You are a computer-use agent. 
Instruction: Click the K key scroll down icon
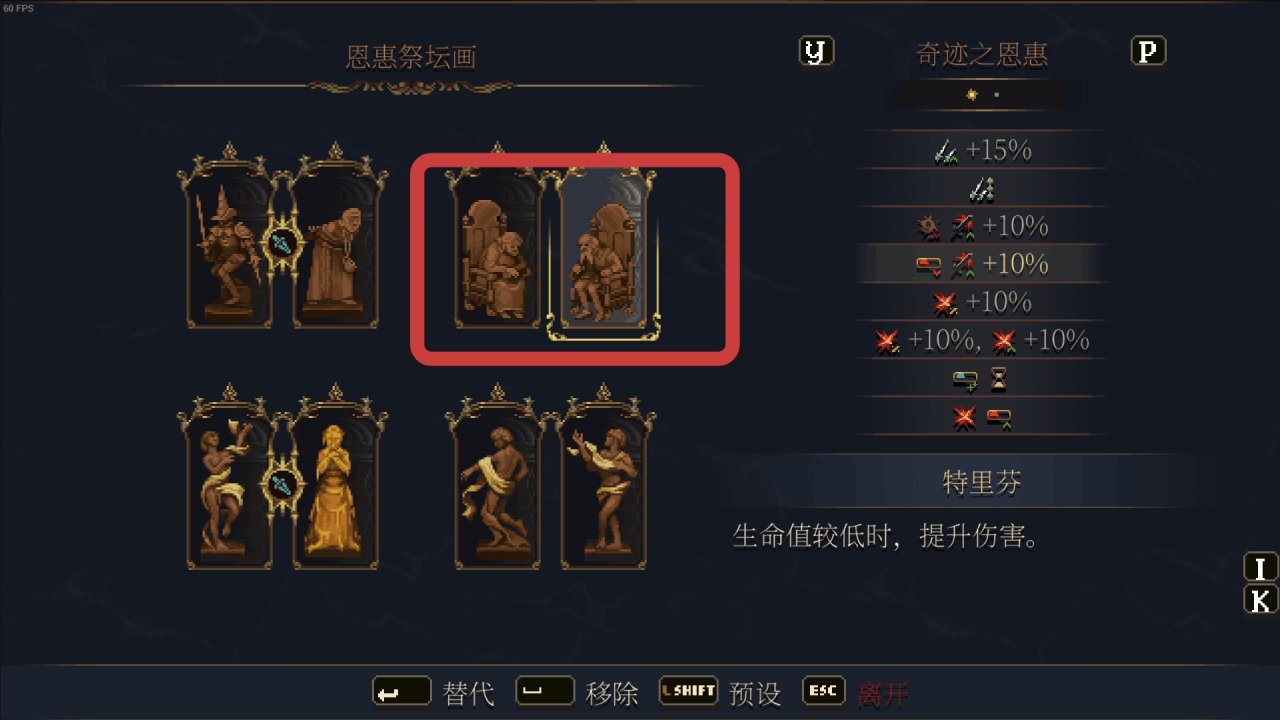[x=1261, y=600]
